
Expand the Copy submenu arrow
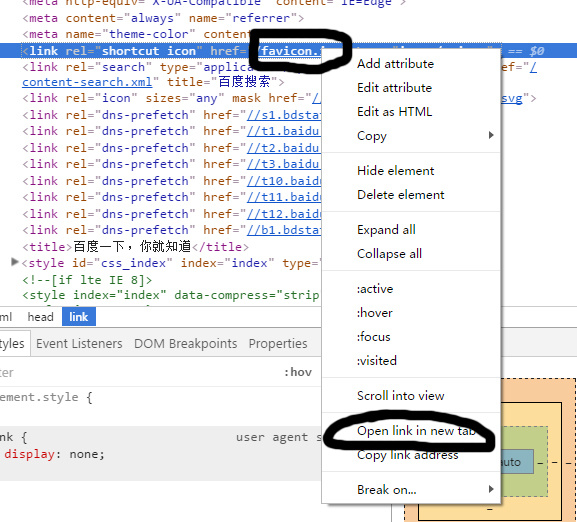[491, 135]
